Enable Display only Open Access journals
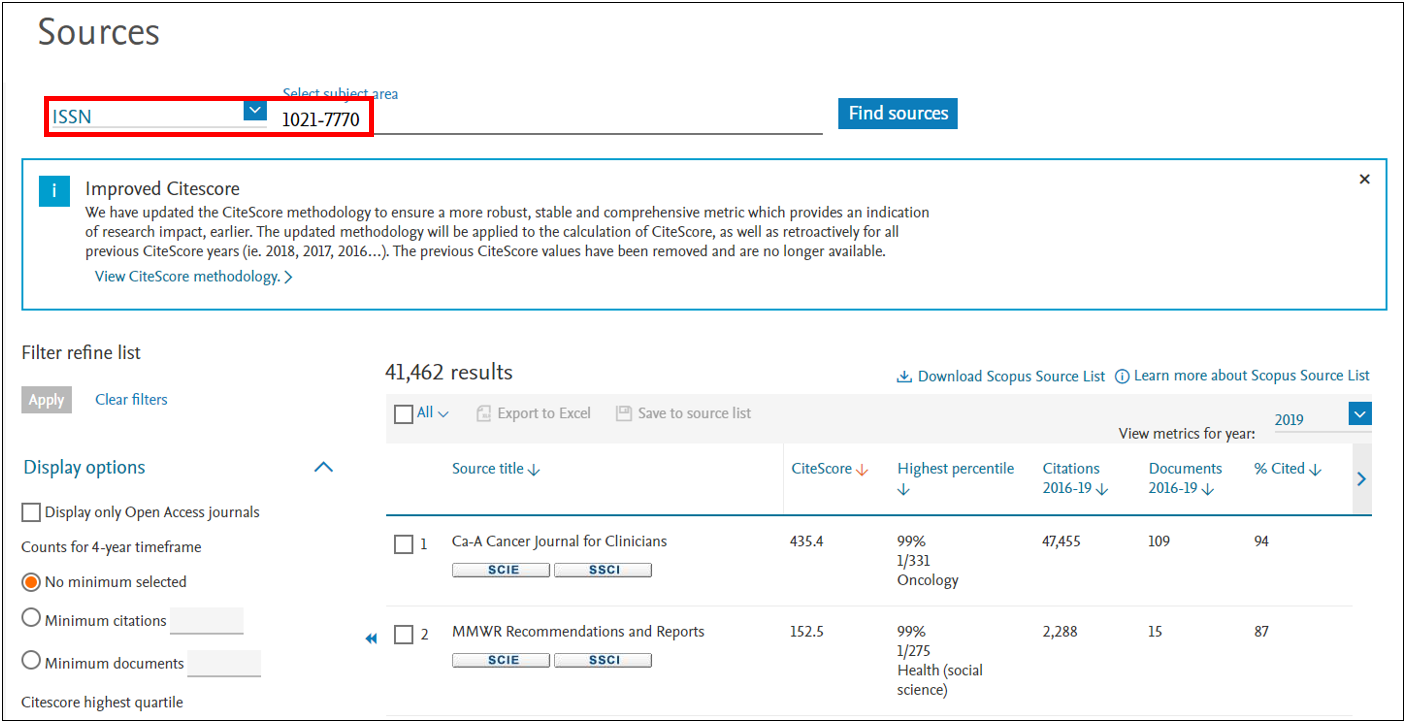This screenshot has height=723, width=1407. (31, 512)
